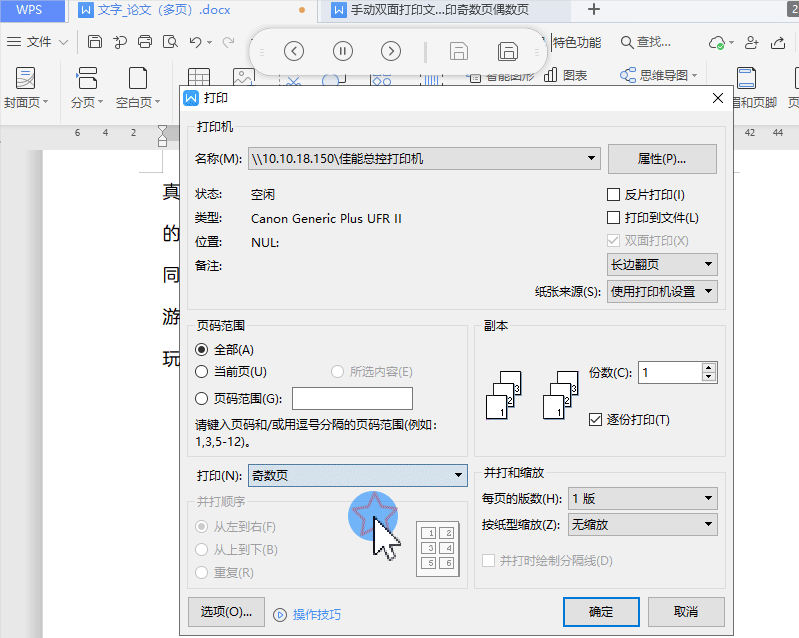Click the 确定 button to confirm printing
The image size is (799, 638).
point(601,611)
